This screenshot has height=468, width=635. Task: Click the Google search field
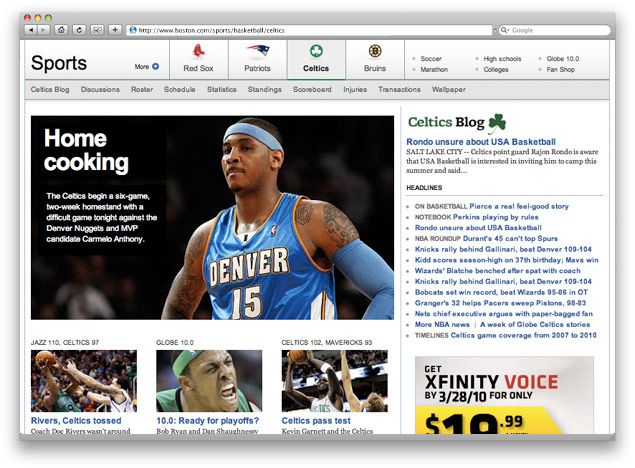[x=554, y=30]
